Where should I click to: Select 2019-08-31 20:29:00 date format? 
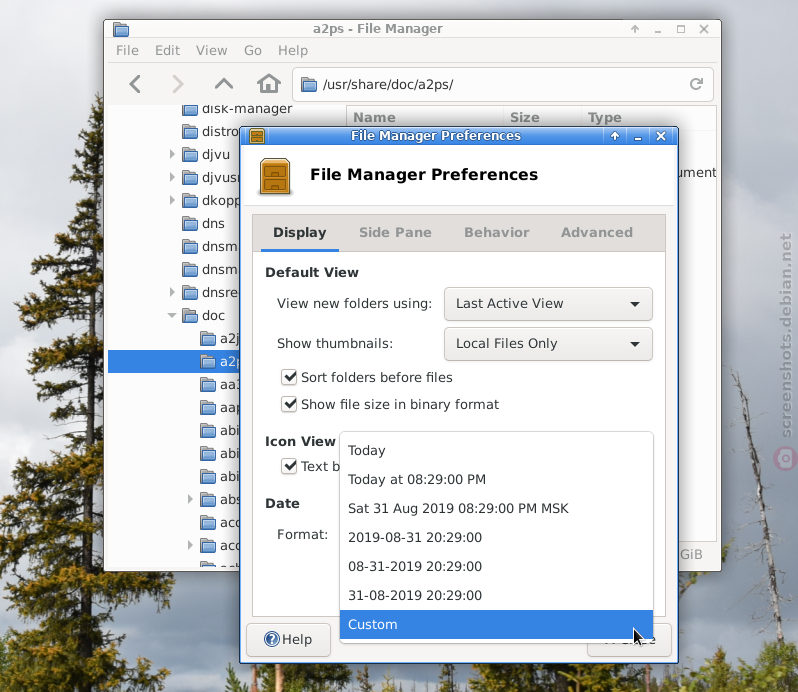pos(496,538)
